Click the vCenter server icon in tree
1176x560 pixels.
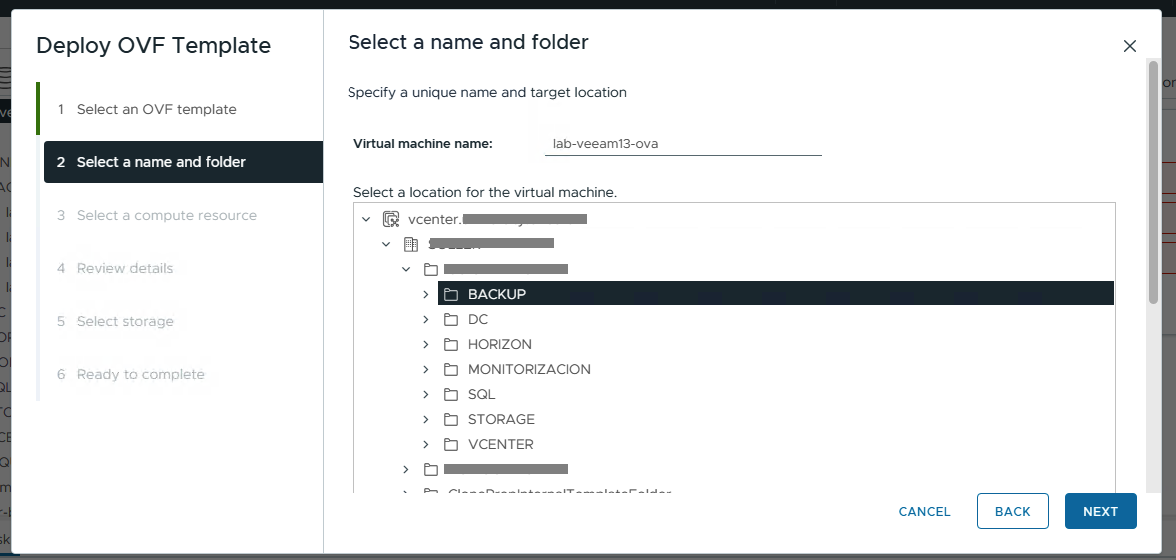(x=391, y=219)
